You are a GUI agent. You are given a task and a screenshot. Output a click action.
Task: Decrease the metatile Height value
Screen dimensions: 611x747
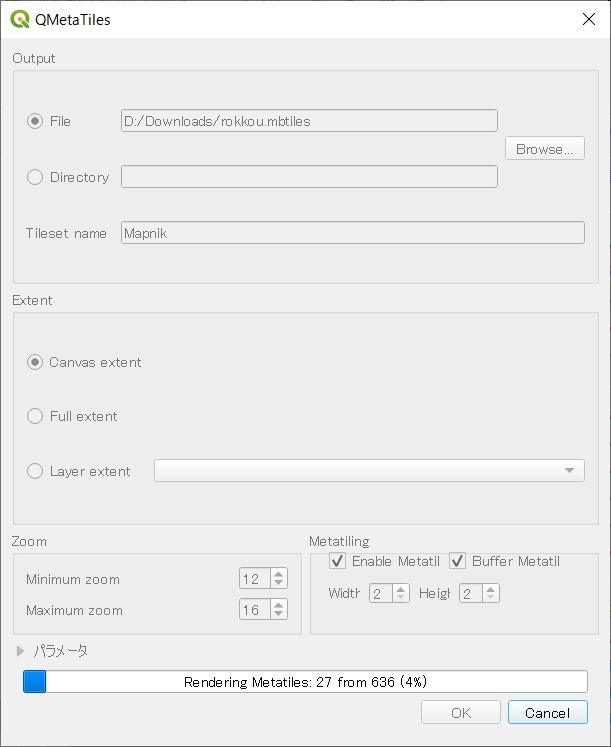pyautogui.click(x=491, y=598)
